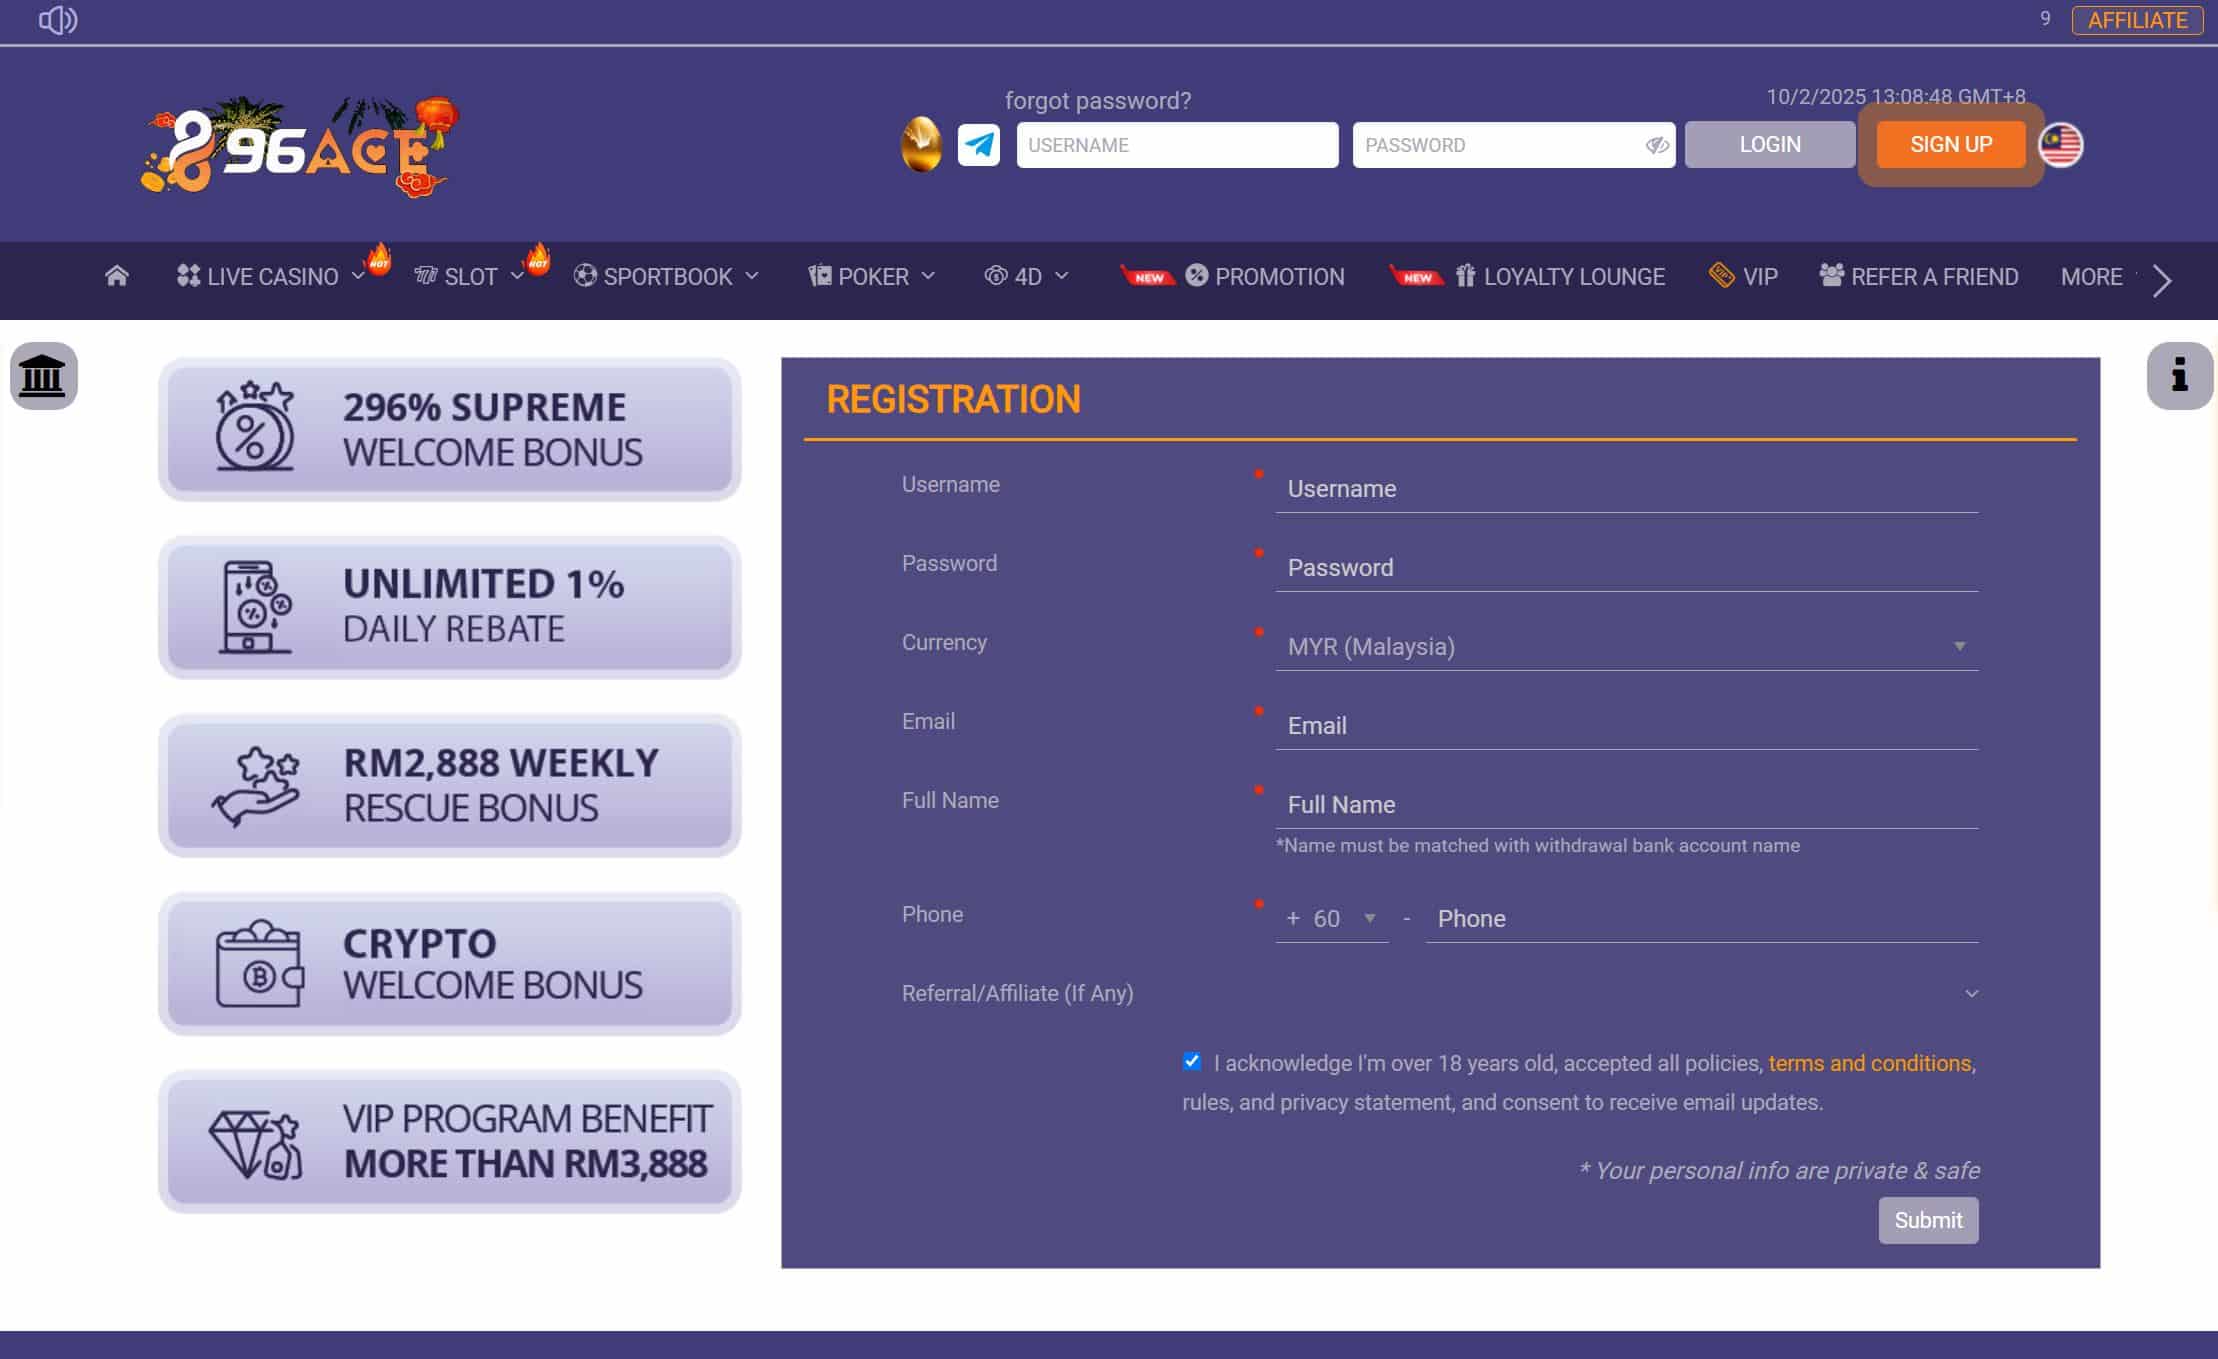Open Refer a Friend page
Screen dimensions: 2218x1359
coord(1919,277)
